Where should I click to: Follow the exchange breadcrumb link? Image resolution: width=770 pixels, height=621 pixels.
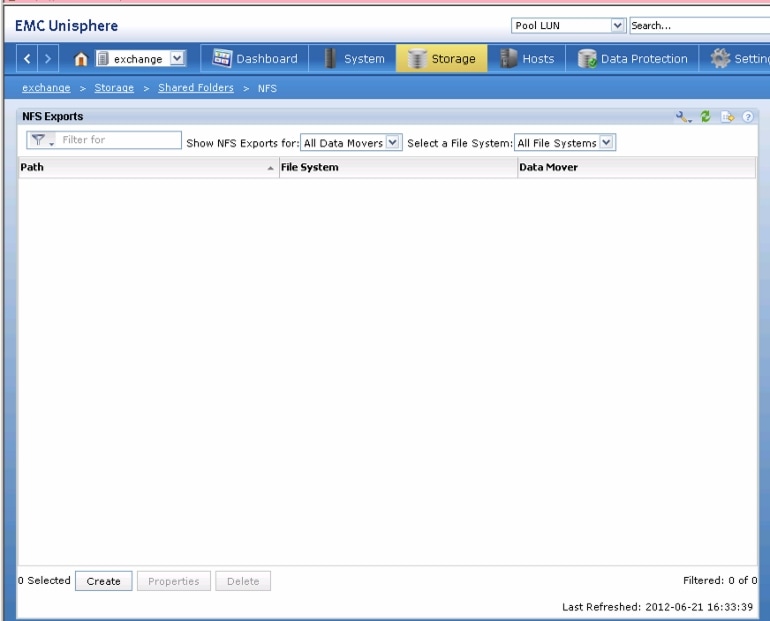click(46, 88)
